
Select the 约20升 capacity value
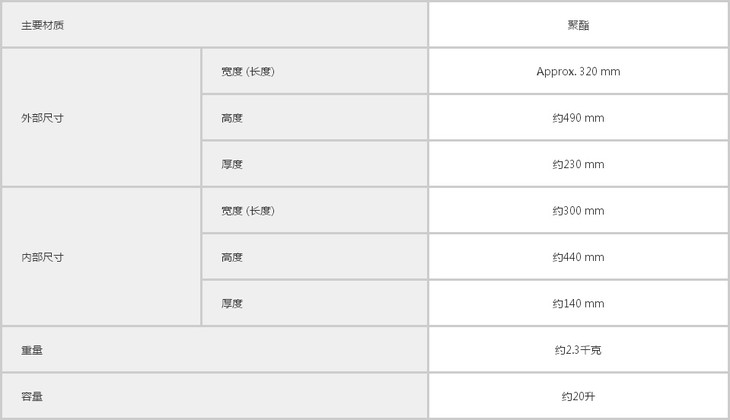[578, 396]
